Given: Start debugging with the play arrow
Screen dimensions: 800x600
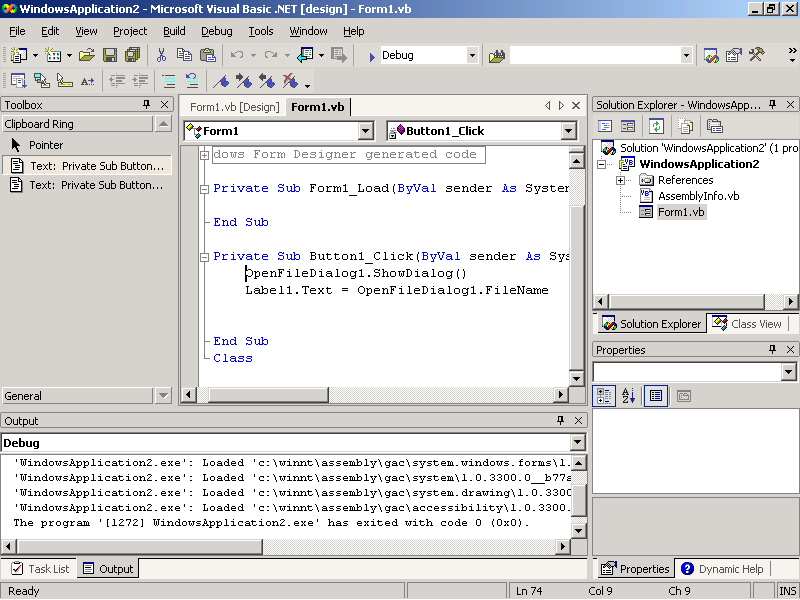Looking at the screenshot, I should [x=372, y=56].
